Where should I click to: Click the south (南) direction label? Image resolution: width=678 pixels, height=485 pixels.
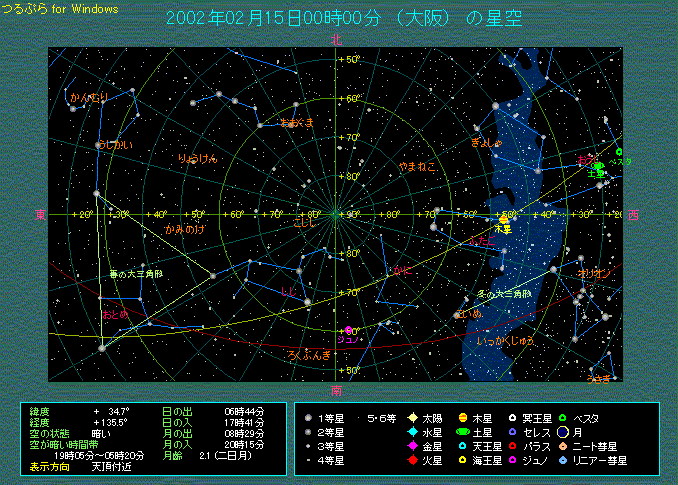336,390
